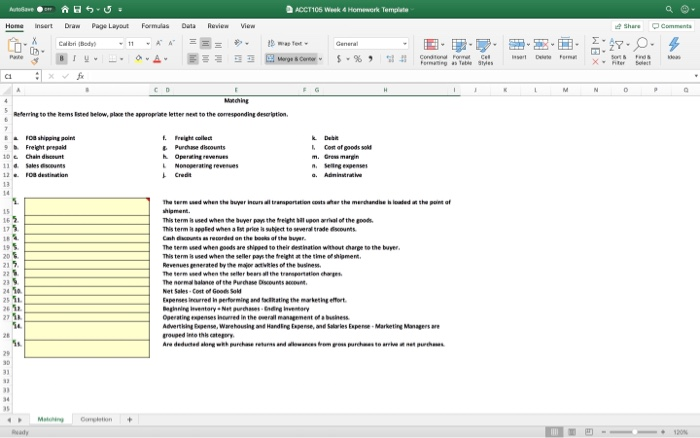Viewport: 700px width, 438px height.
Task: Apply comma style number format
Action: [x=371, y=58]
